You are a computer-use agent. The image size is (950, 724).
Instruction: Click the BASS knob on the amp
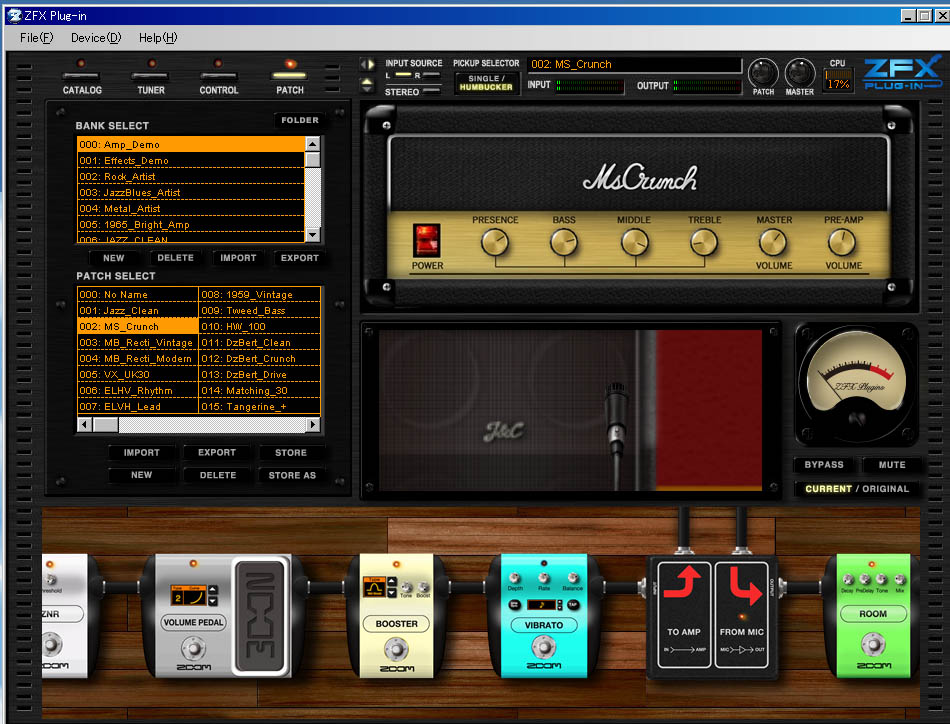pos(563,243)
